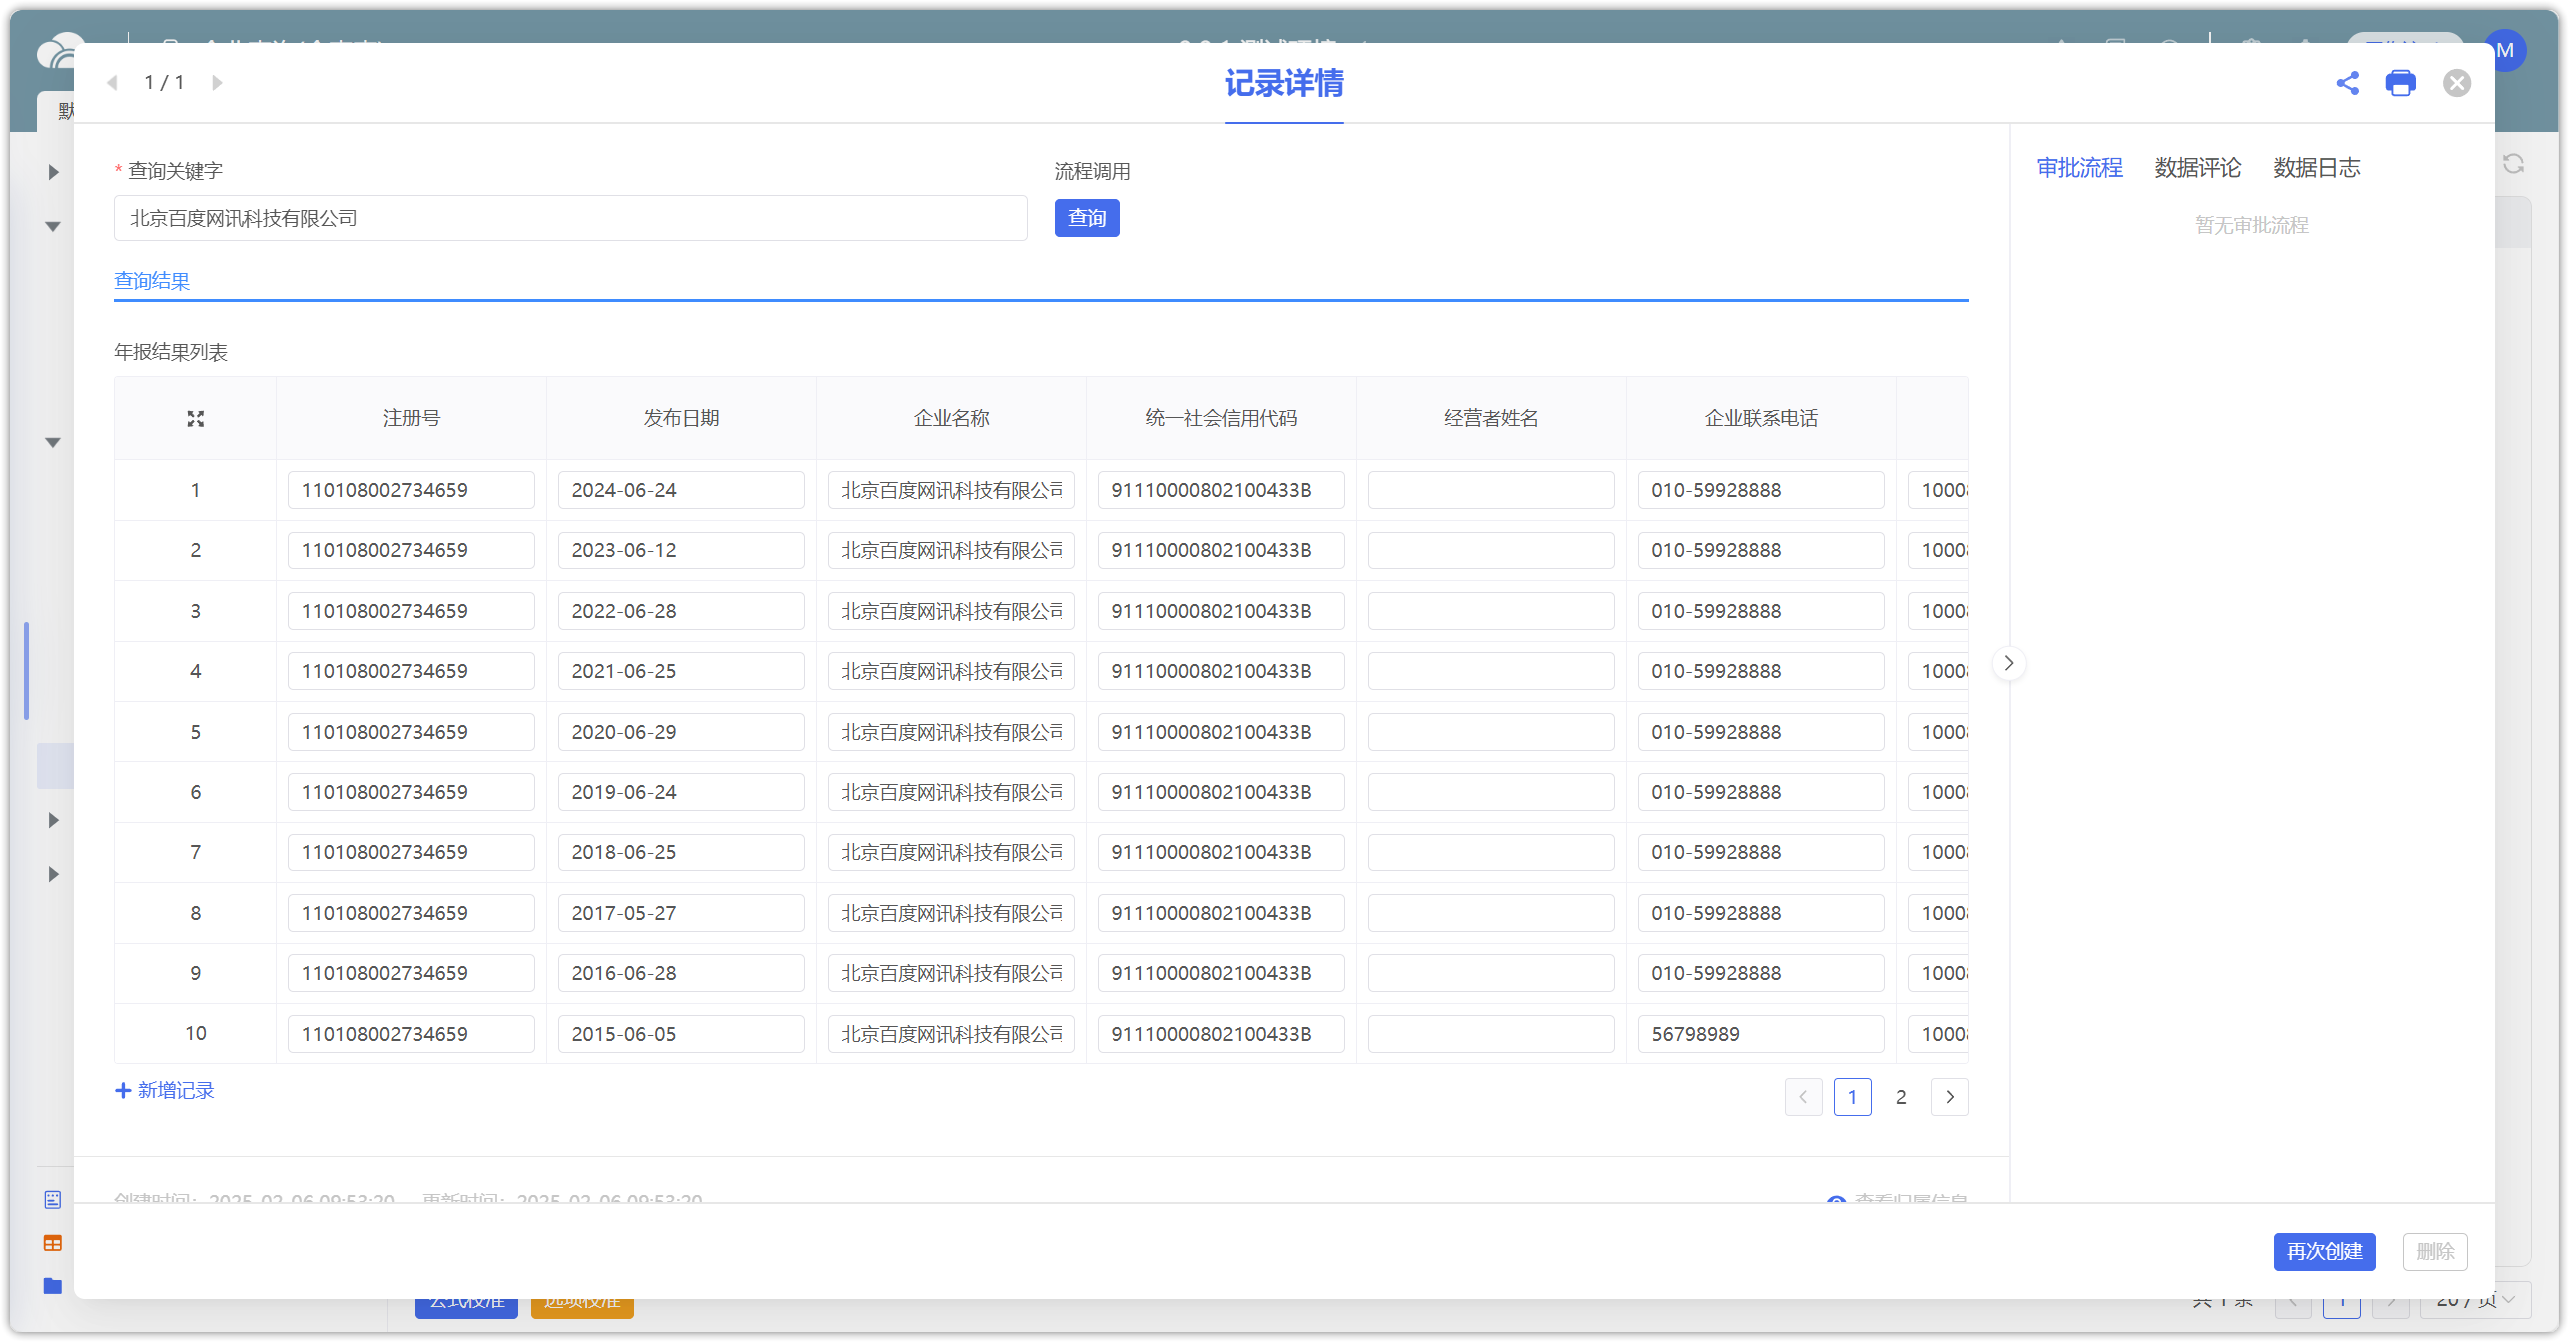
Task: Open the 审批流程 tab
Action: coord(2079,168)
